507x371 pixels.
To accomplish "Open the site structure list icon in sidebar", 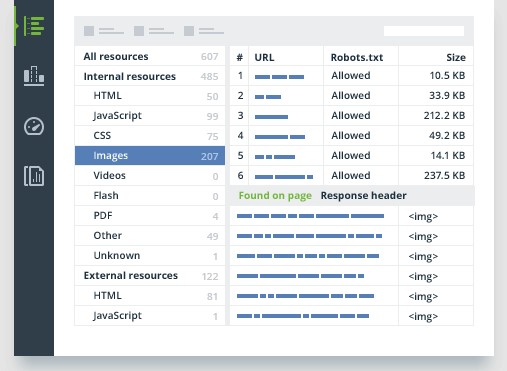I will [34, 26].
